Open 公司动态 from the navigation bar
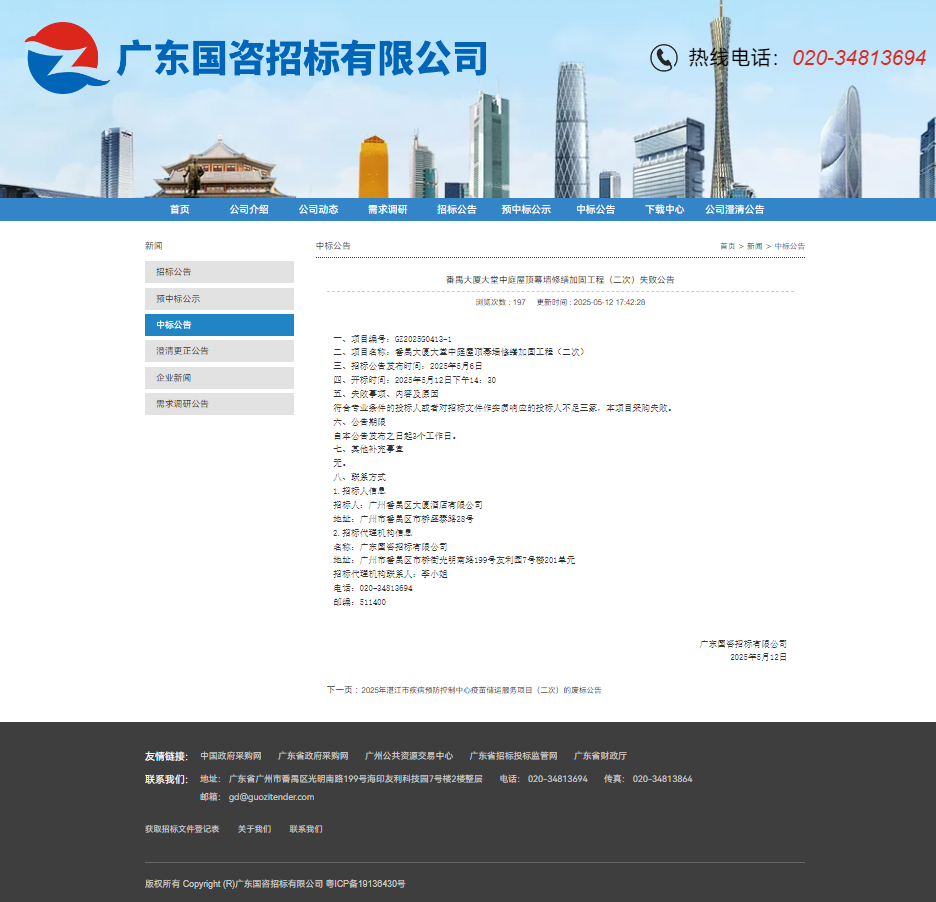 coord(318,210)
